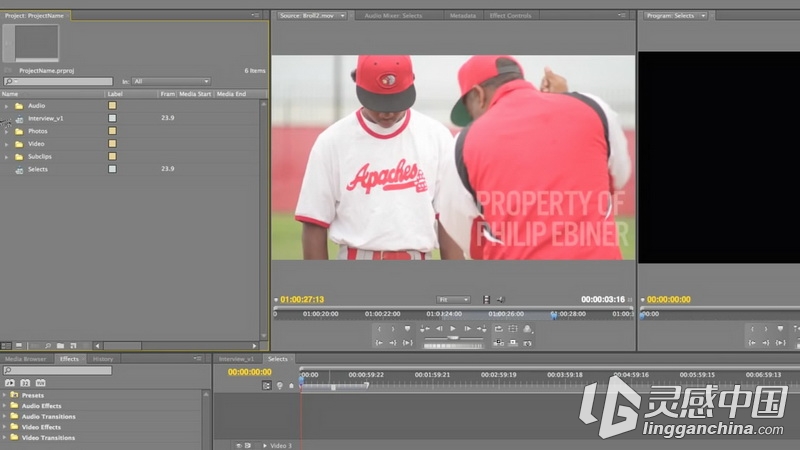The image size is (800, 450).
Task: Toggle Safe Margins in Source monitor
Action: pyautogui.click(x=513, y=329)
